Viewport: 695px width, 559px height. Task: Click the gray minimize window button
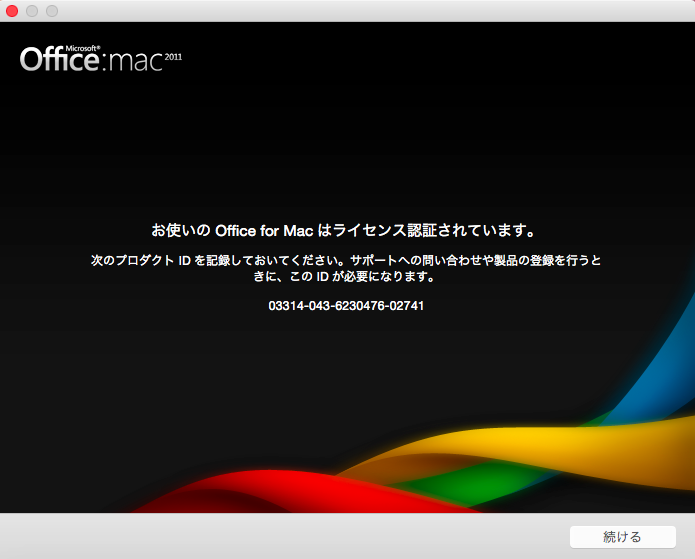32,11
